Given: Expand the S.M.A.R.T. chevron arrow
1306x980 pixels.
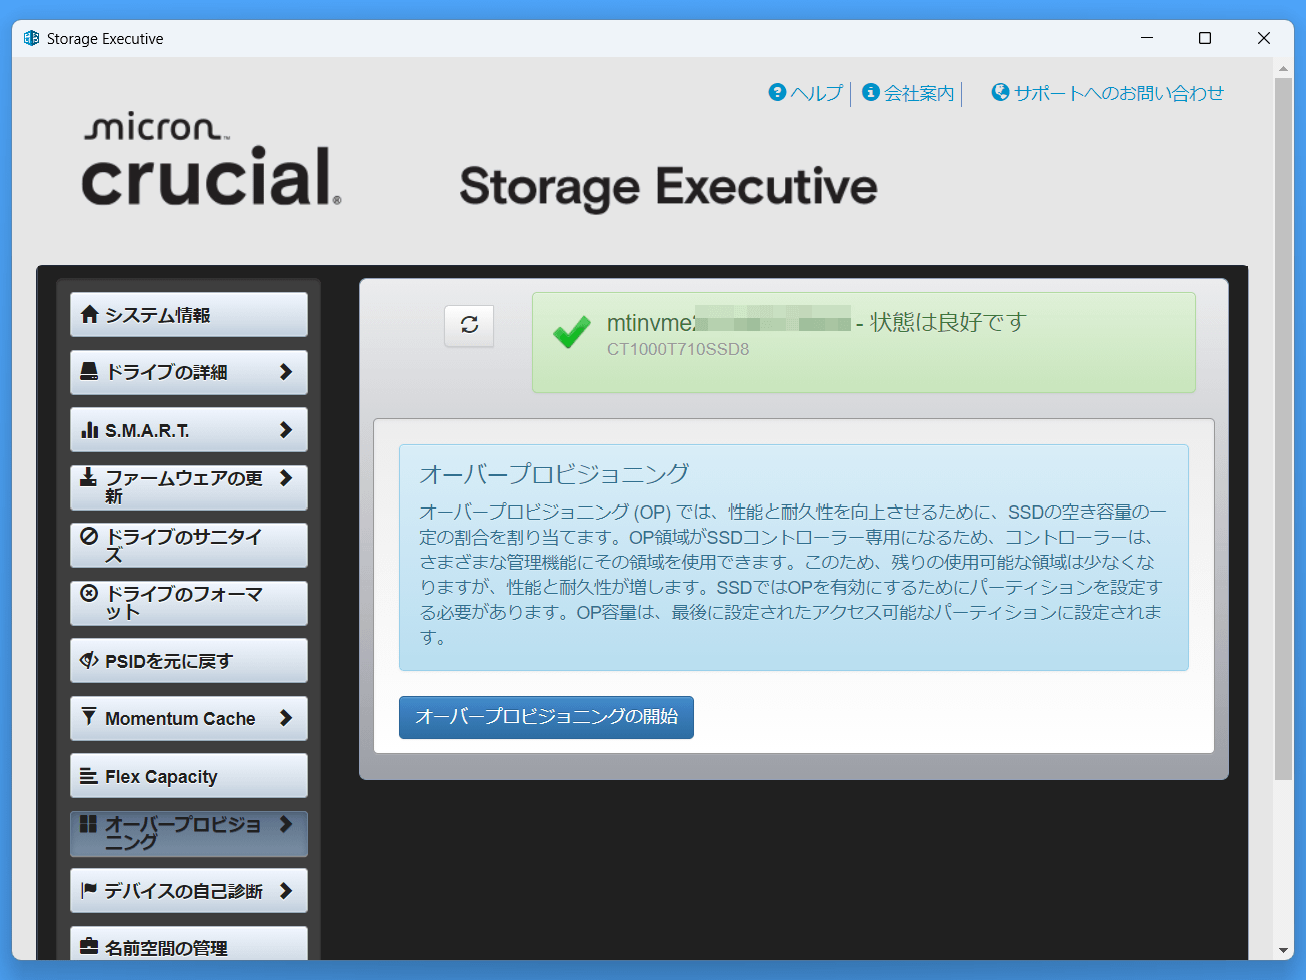Looking at the screenshot, I should click(286, 430).
